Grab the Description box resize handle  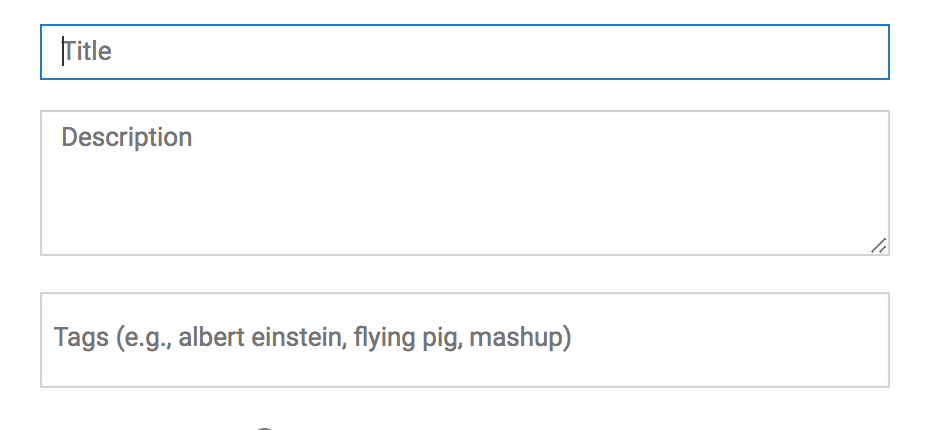(878, 245)
